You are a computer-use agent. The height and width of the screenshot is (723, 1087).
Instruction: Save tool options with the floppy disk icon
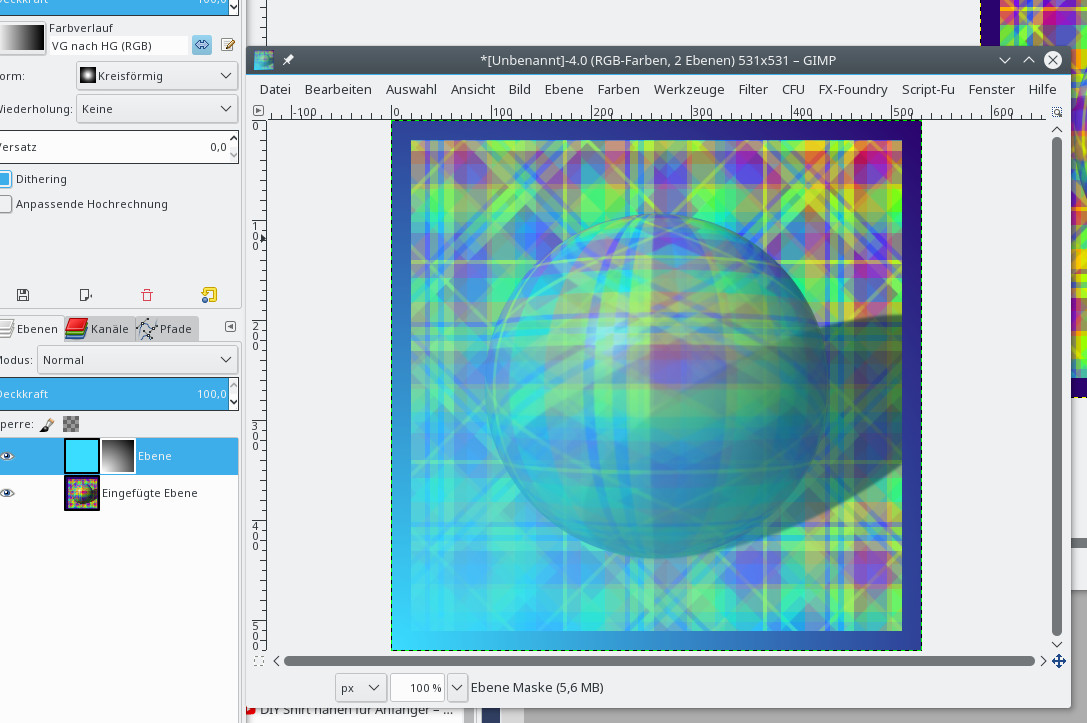(x=23, y=294)
